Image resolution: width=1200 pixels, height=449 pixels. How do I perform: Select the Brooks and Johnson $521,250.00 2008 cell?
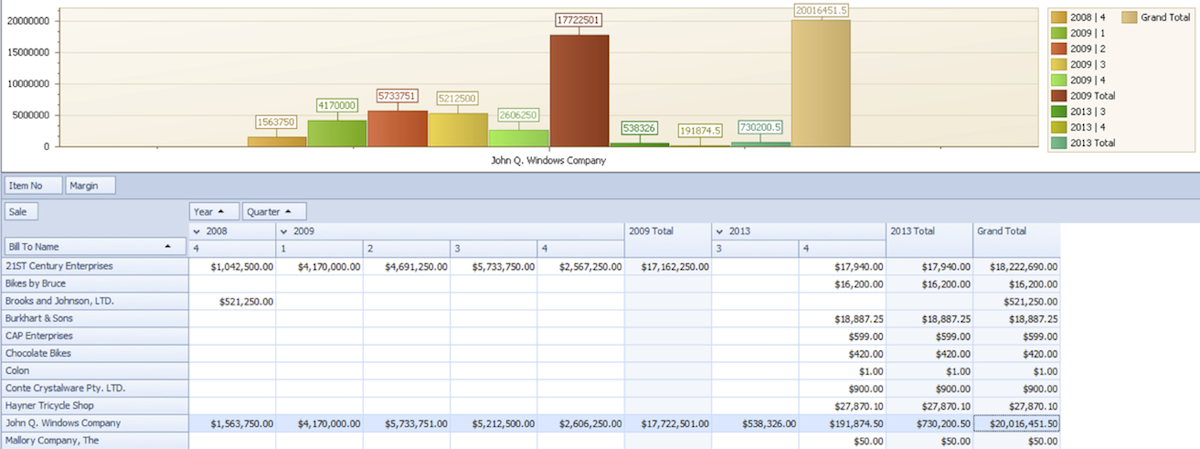[x=231, y=301]
